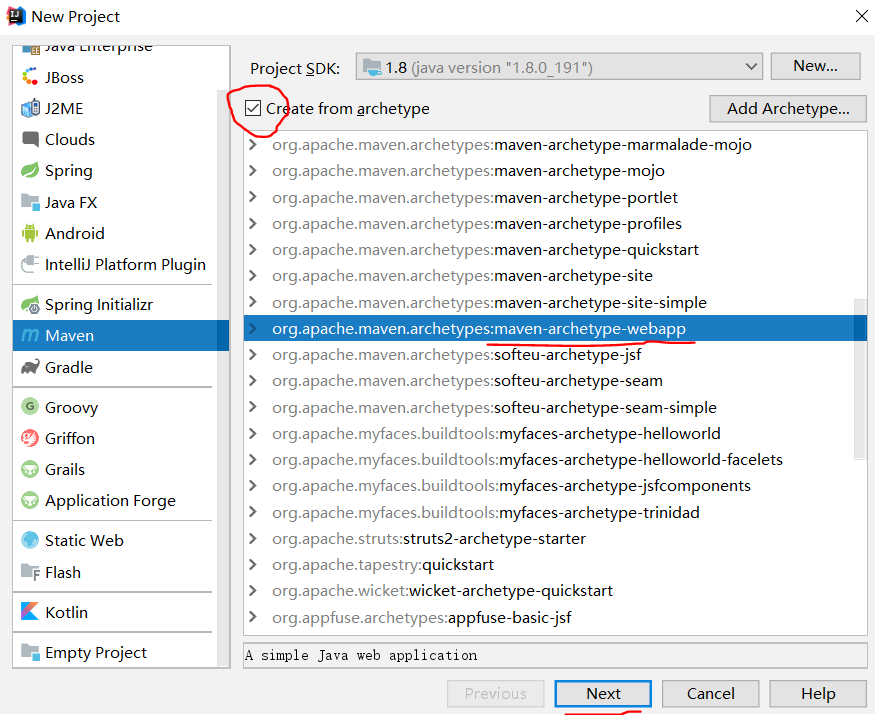Click the Java FX folder icon
875x715 pixels.
pyautogui.click(x=30, y=201)
